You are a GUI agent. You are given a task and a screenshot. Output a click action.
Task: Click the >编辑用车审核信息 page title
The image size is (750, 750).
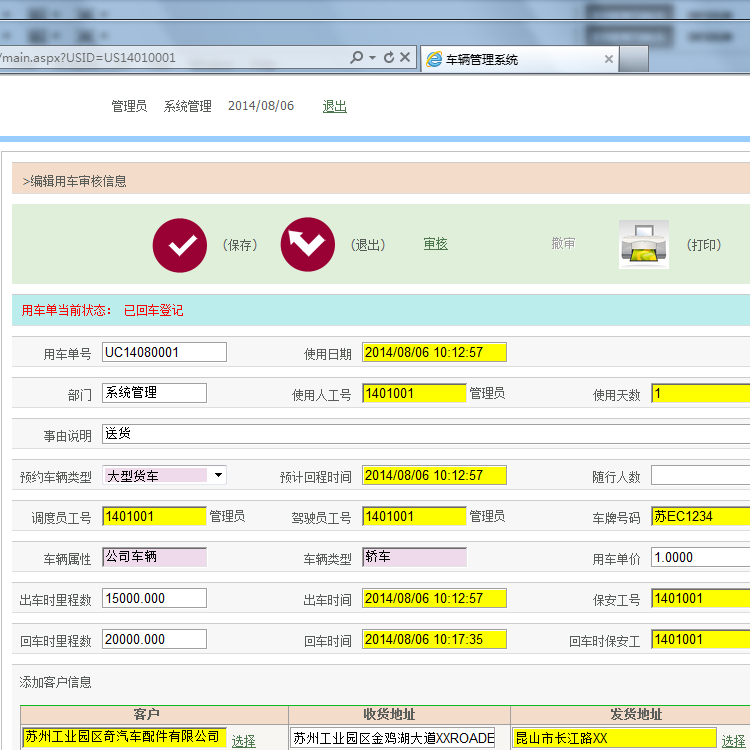[75, 181]
